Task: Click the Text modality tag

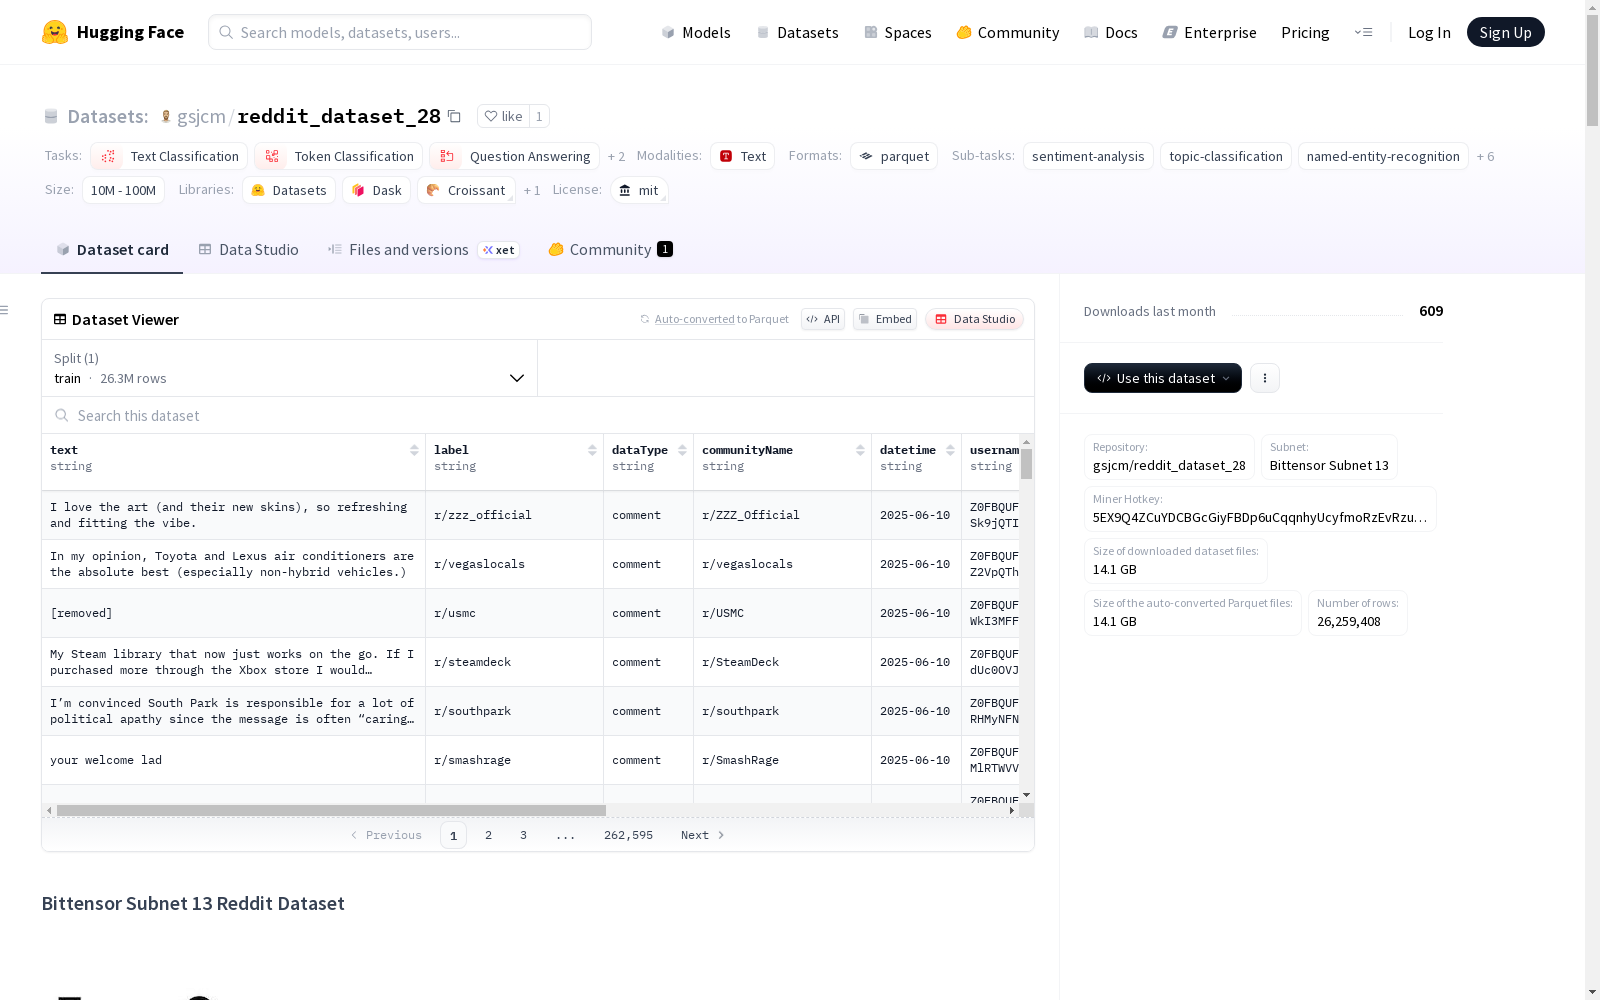Action: 742,156
